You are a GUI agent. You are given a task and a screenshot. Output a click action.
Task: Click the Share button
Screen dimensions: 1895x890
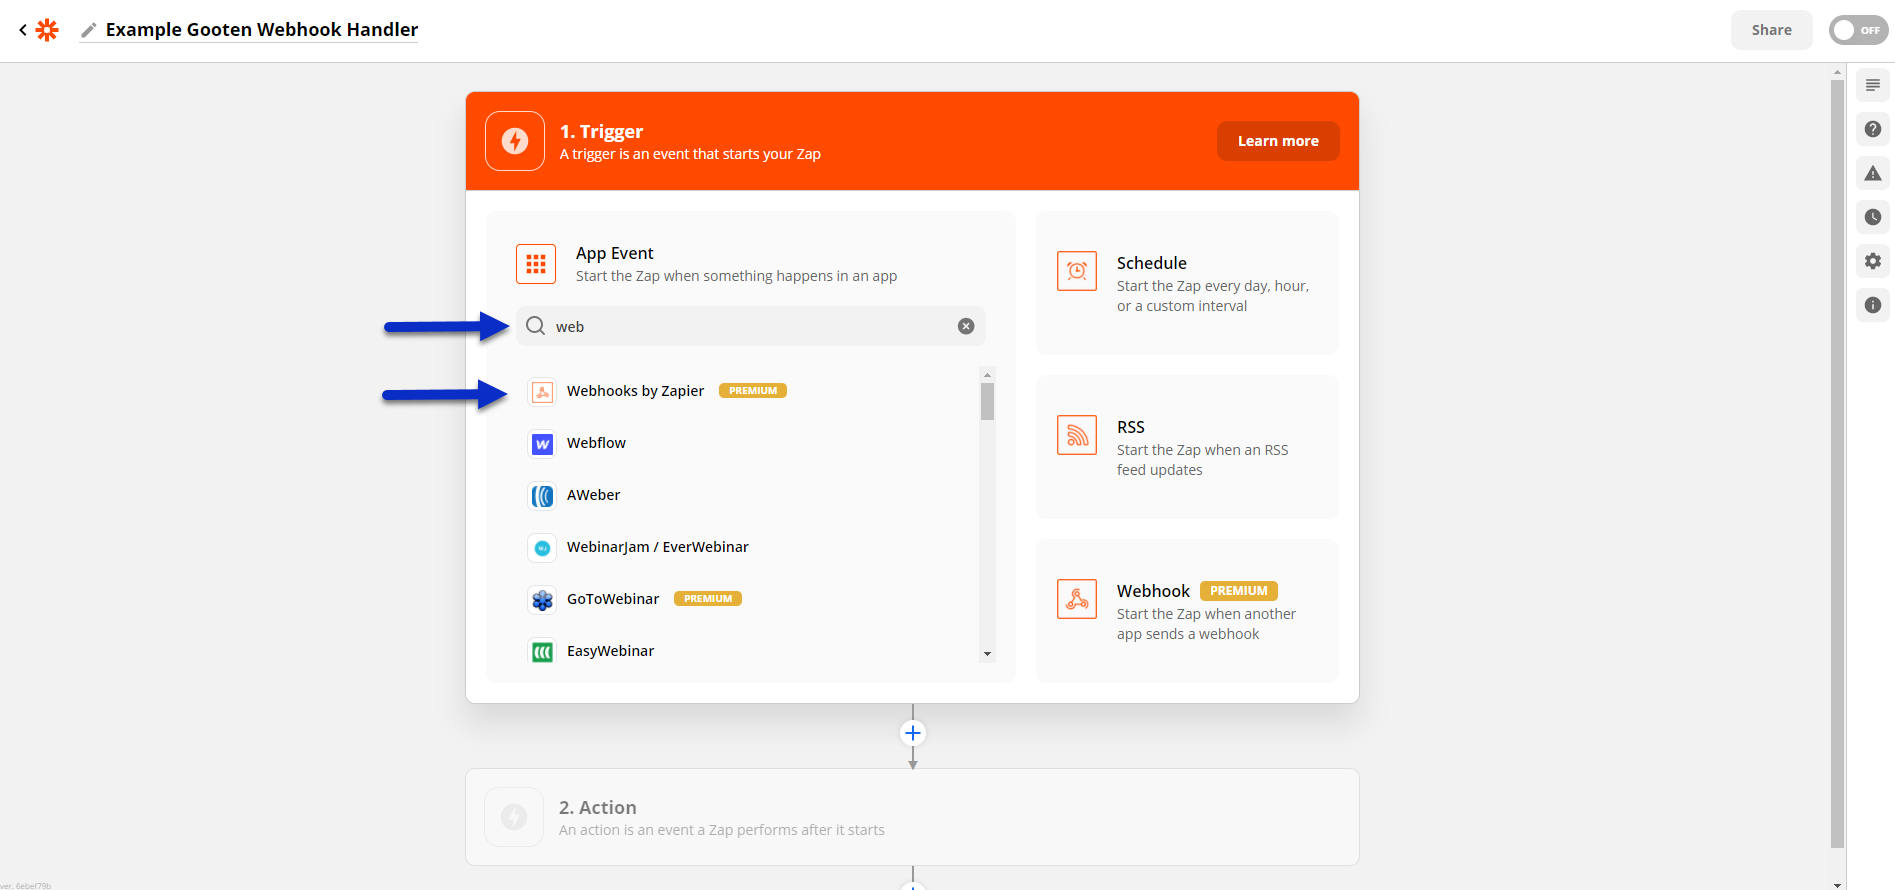coord(1771,30)
